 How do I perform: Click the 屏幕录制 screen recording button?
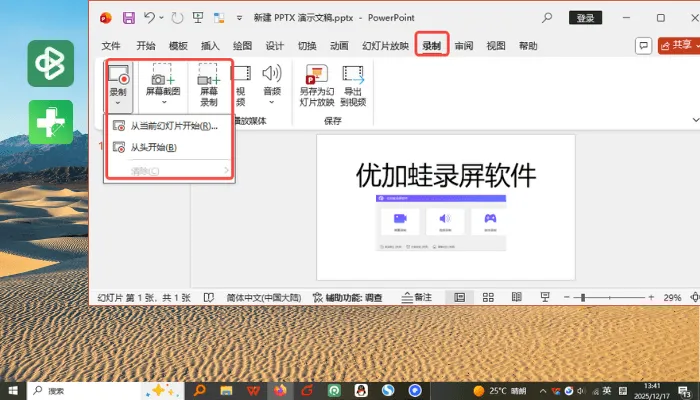208,85
